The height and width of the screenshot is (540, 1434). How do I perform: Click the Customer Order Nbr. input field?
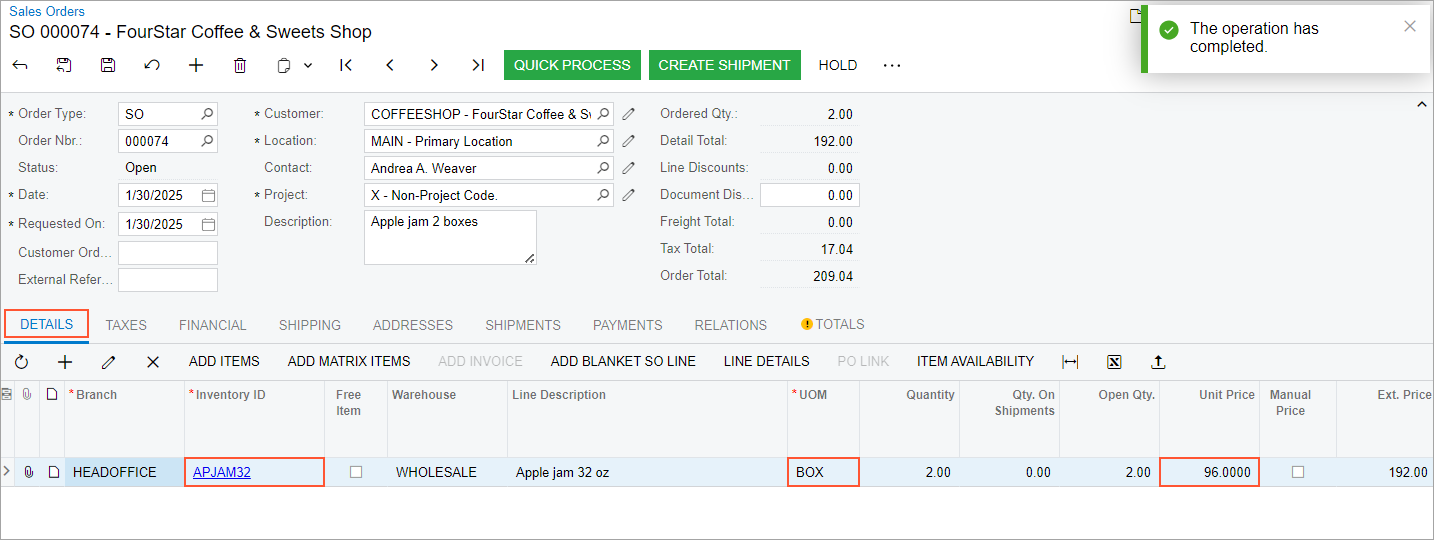pyautogui.click(x=168, y=253)
